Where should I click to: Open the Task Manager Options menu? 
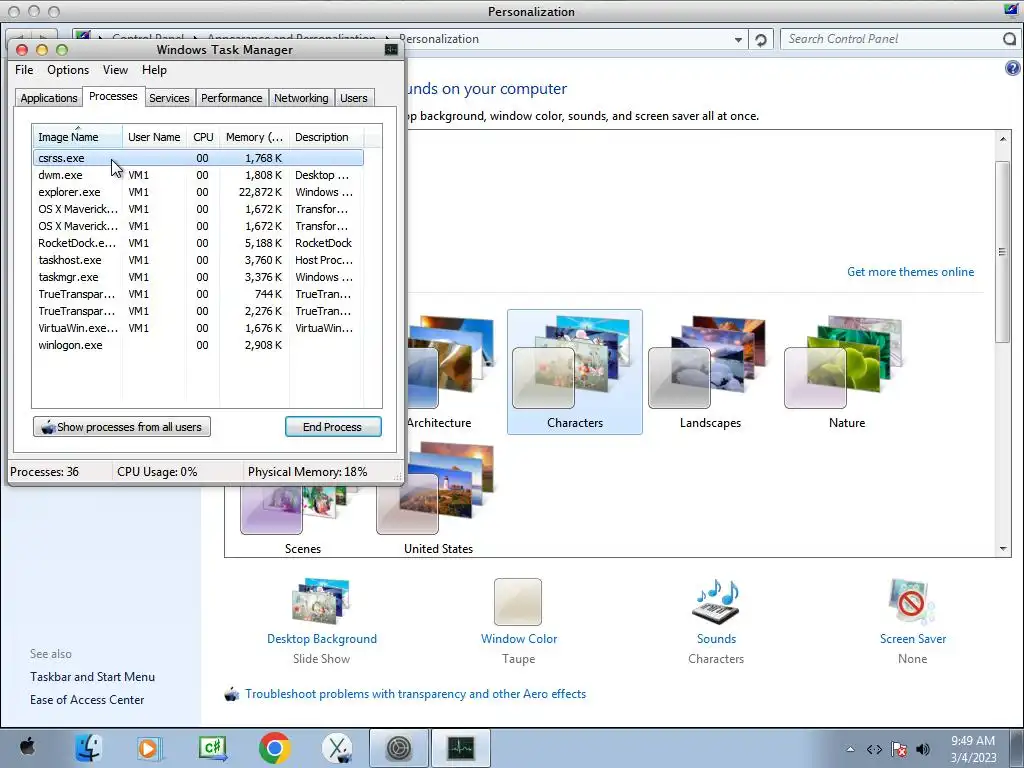68,70
